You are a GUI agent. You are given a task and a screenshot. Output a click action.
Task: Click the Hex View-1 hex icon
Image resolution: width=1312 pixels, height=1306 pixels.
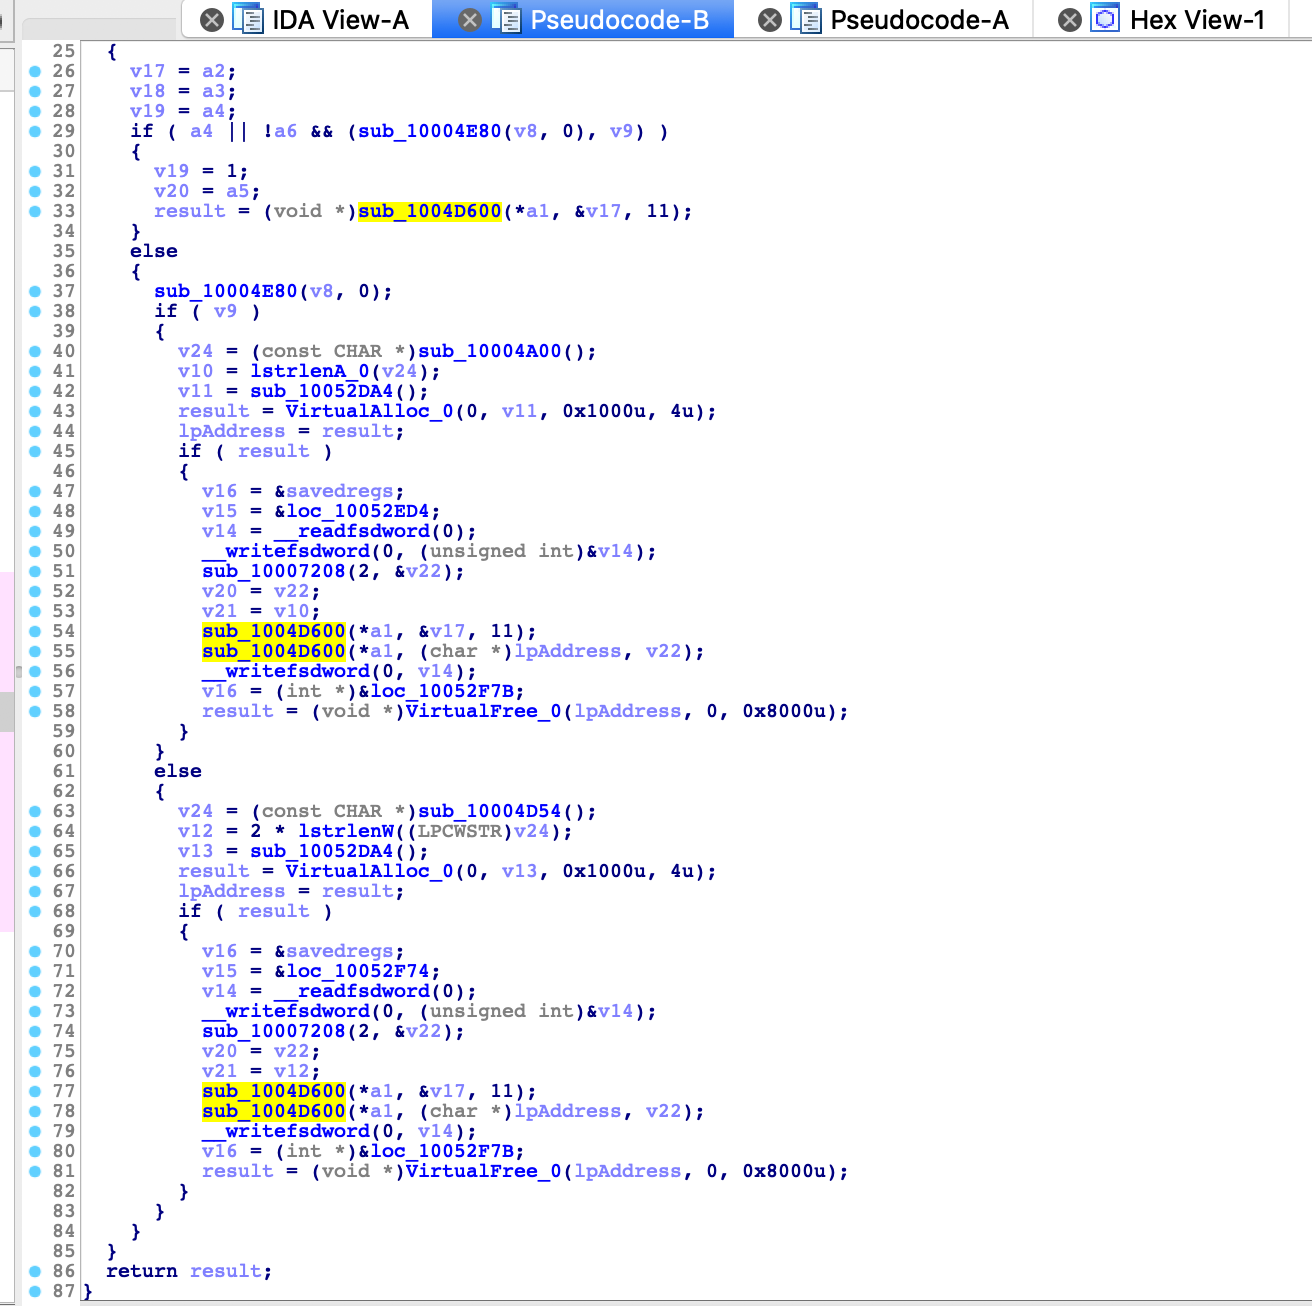pyautogui.click(x=1105, y=19)
